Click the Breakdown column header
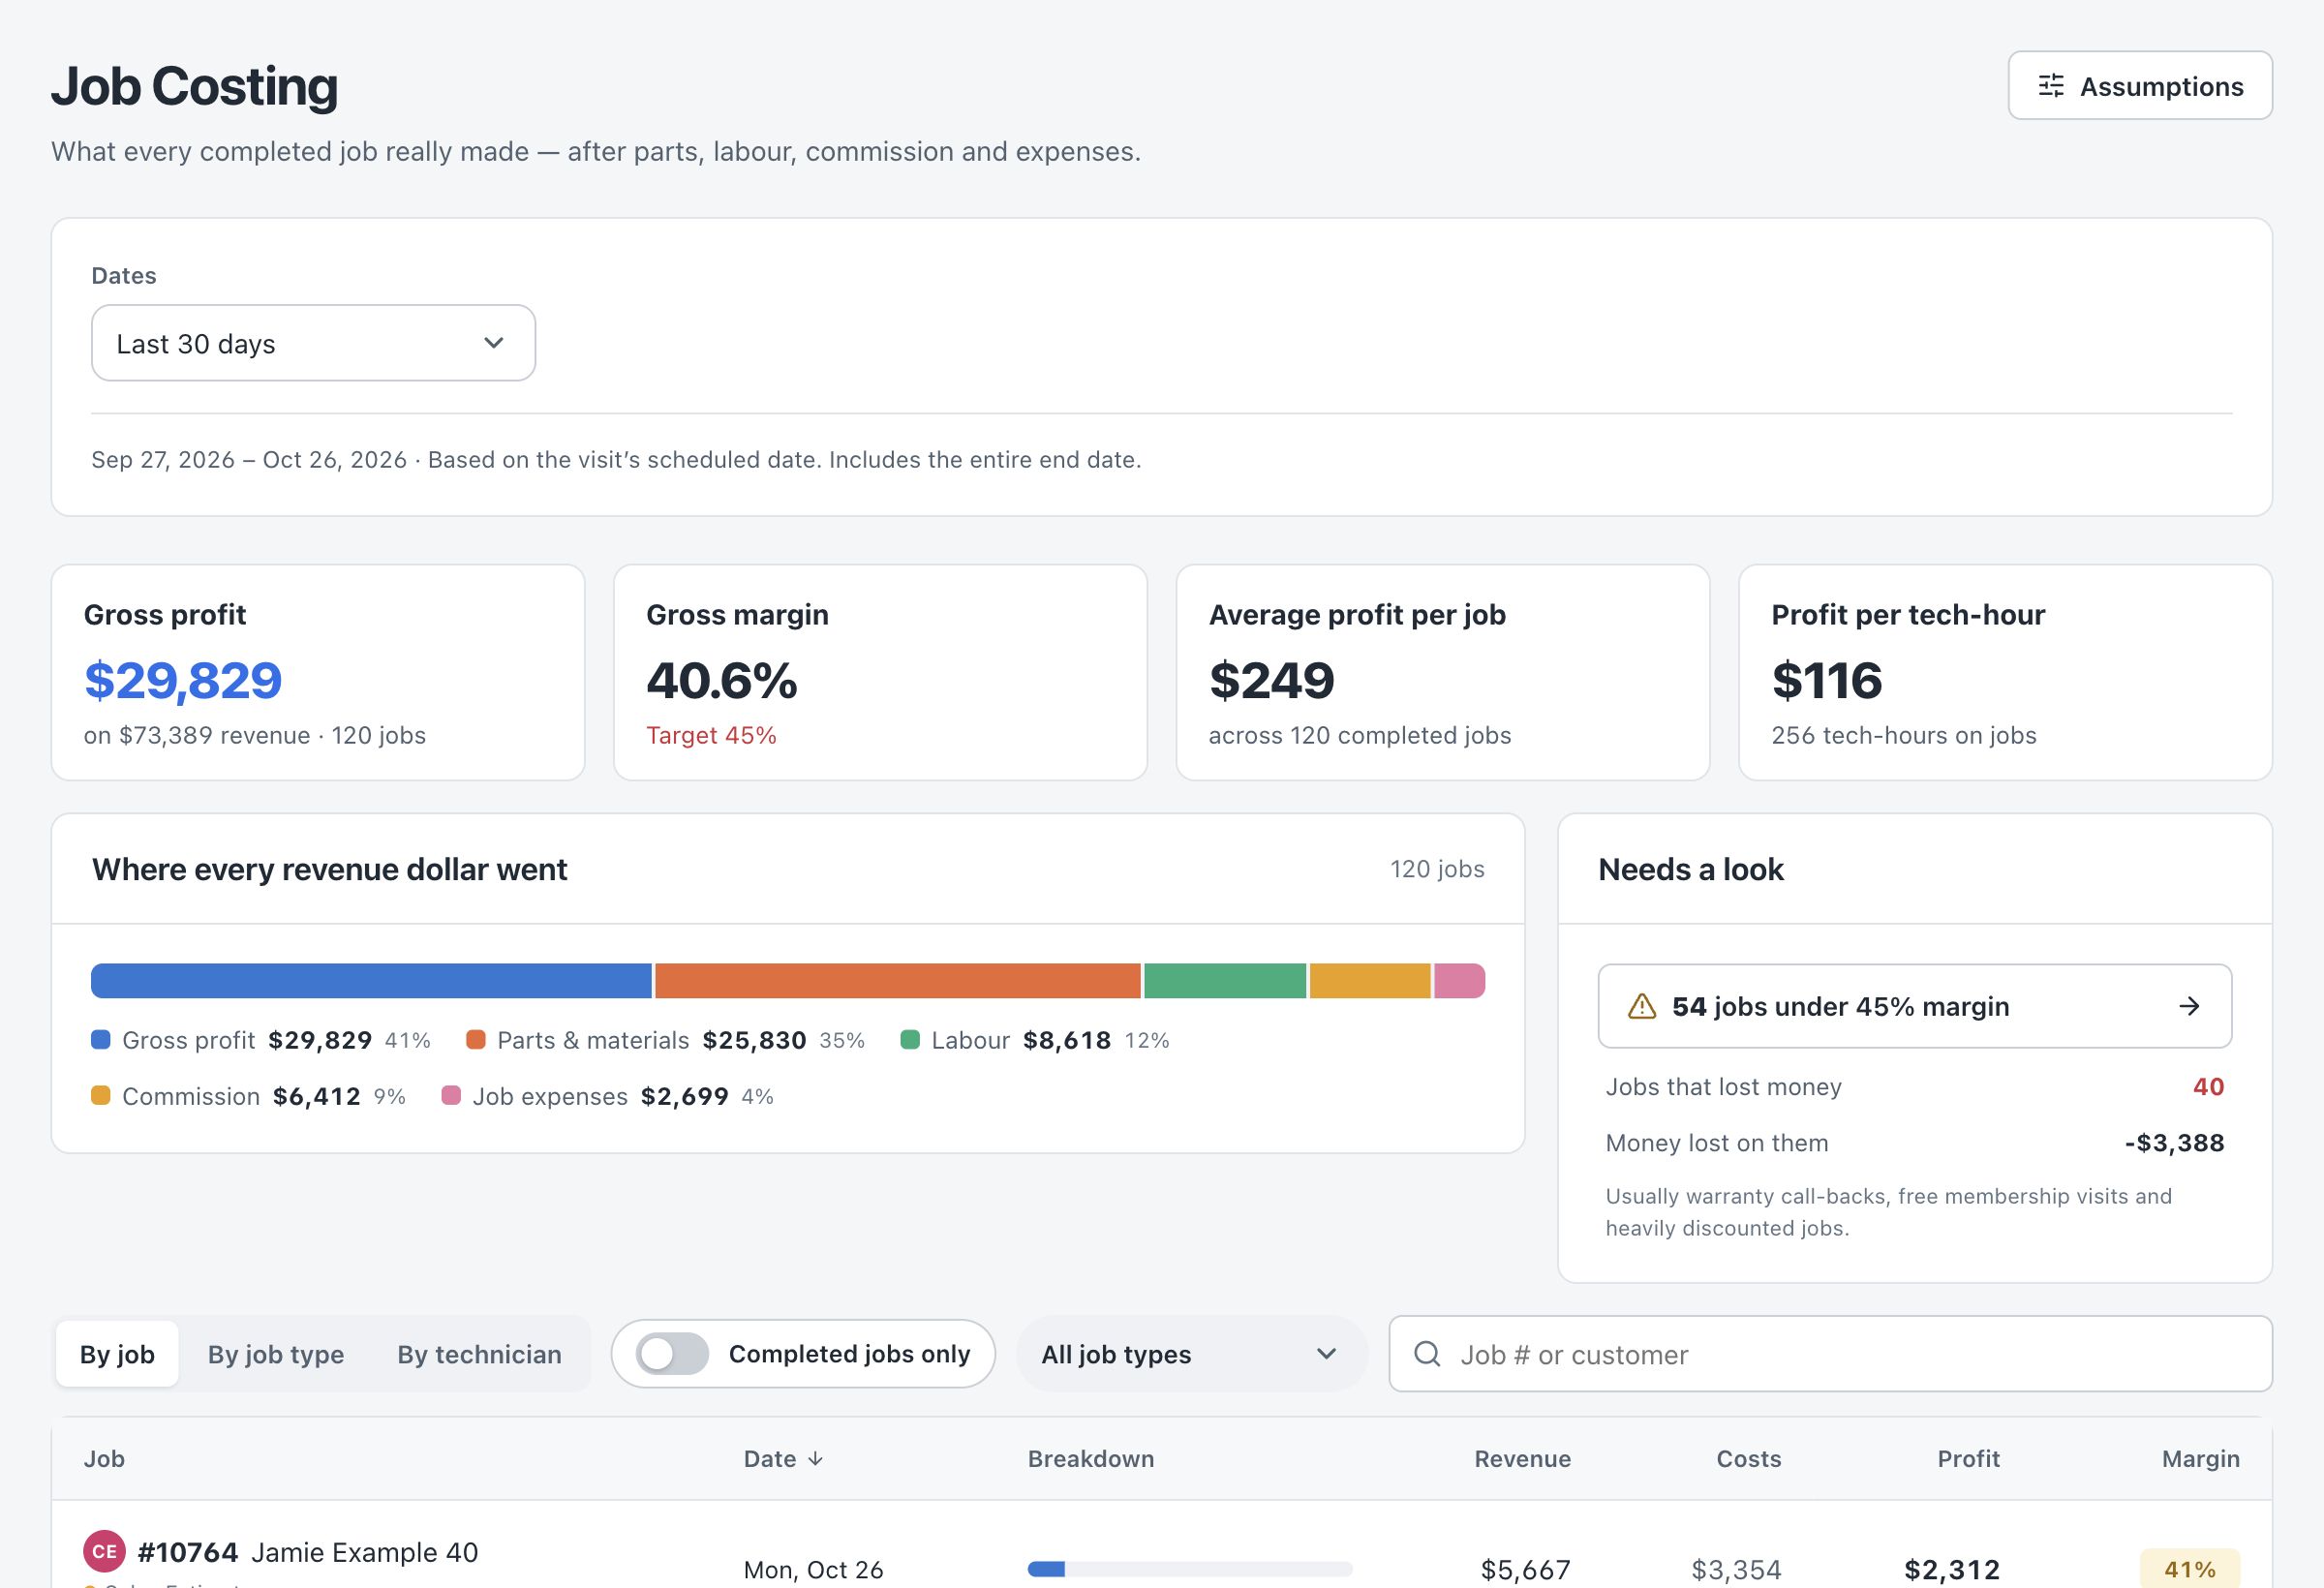 [x=1091, y=1459]
